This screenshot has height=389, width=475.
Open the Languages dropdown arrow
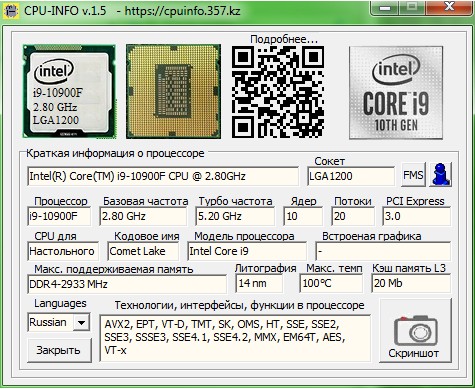(81, 322)
